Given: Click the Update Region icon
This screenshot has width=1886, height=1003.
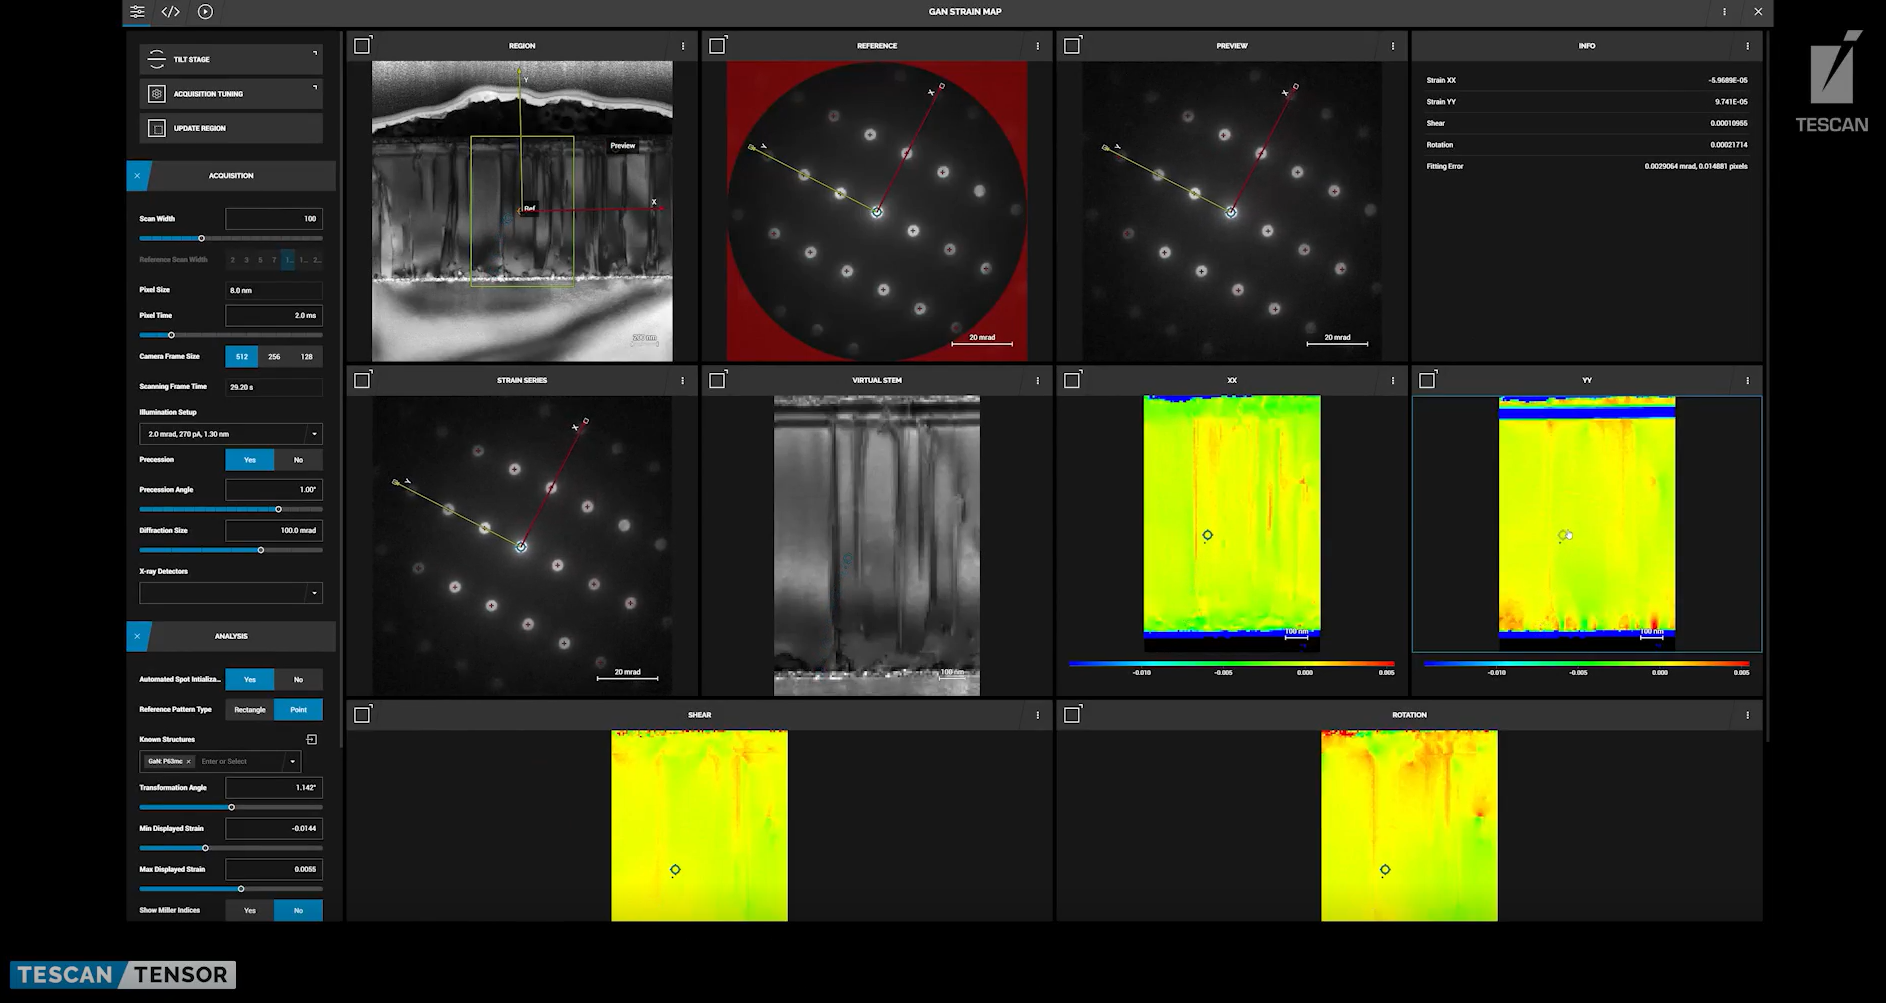Looking at the screenshot, I should click(x=157, y=128).
